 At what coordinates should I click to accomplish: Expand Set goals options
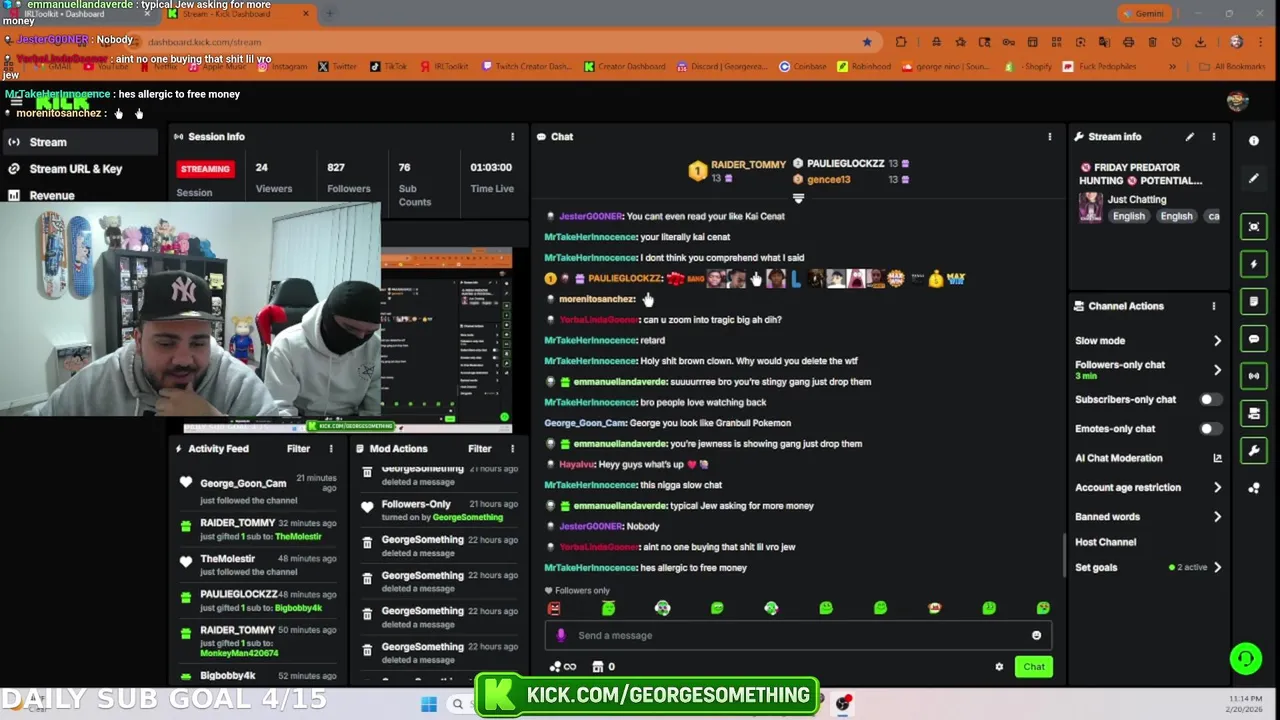[x=1217, y=568]
